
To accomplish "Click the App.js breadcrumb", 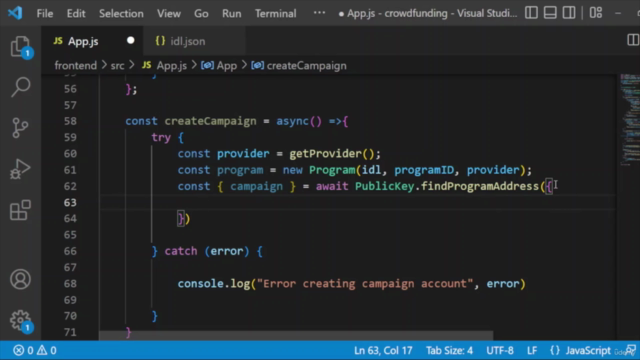I will click(172, 66).
